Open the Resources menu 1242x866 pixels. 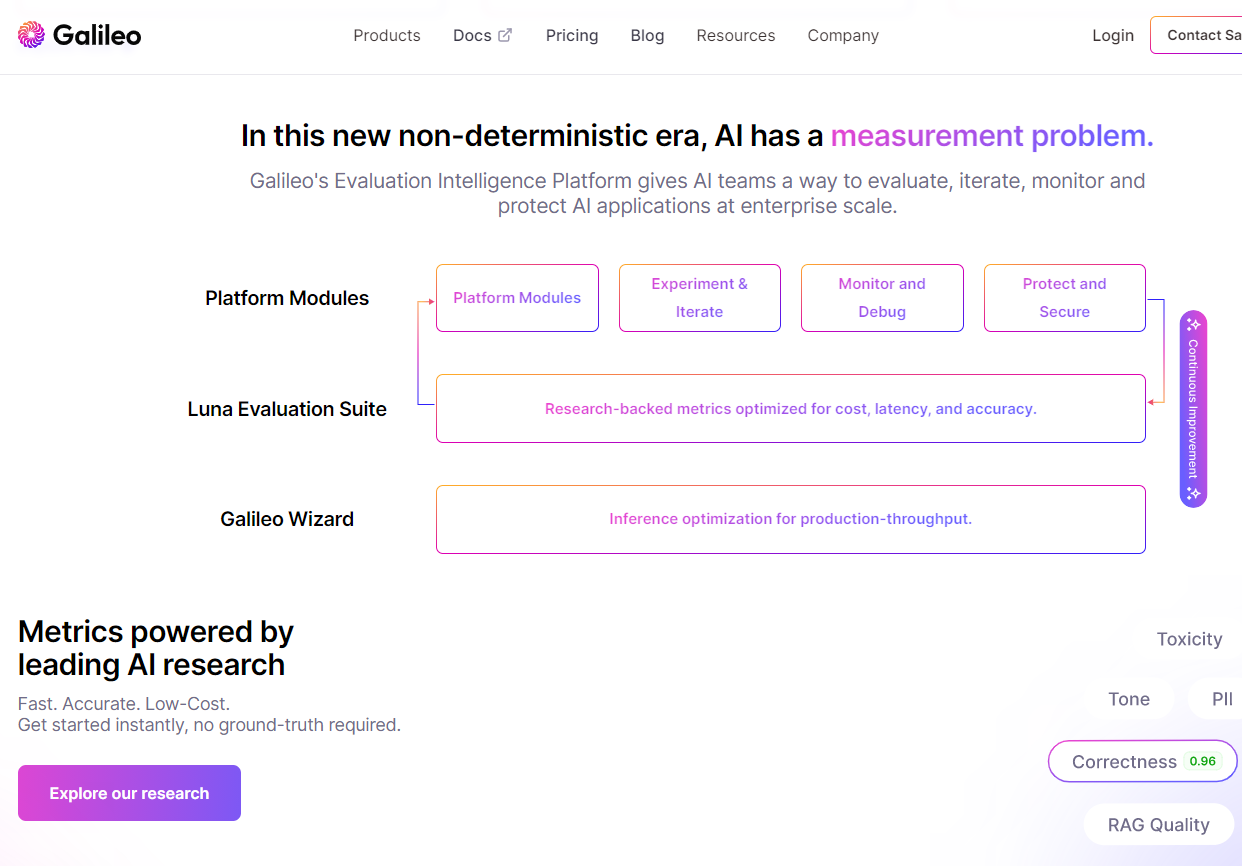(735, 35)
